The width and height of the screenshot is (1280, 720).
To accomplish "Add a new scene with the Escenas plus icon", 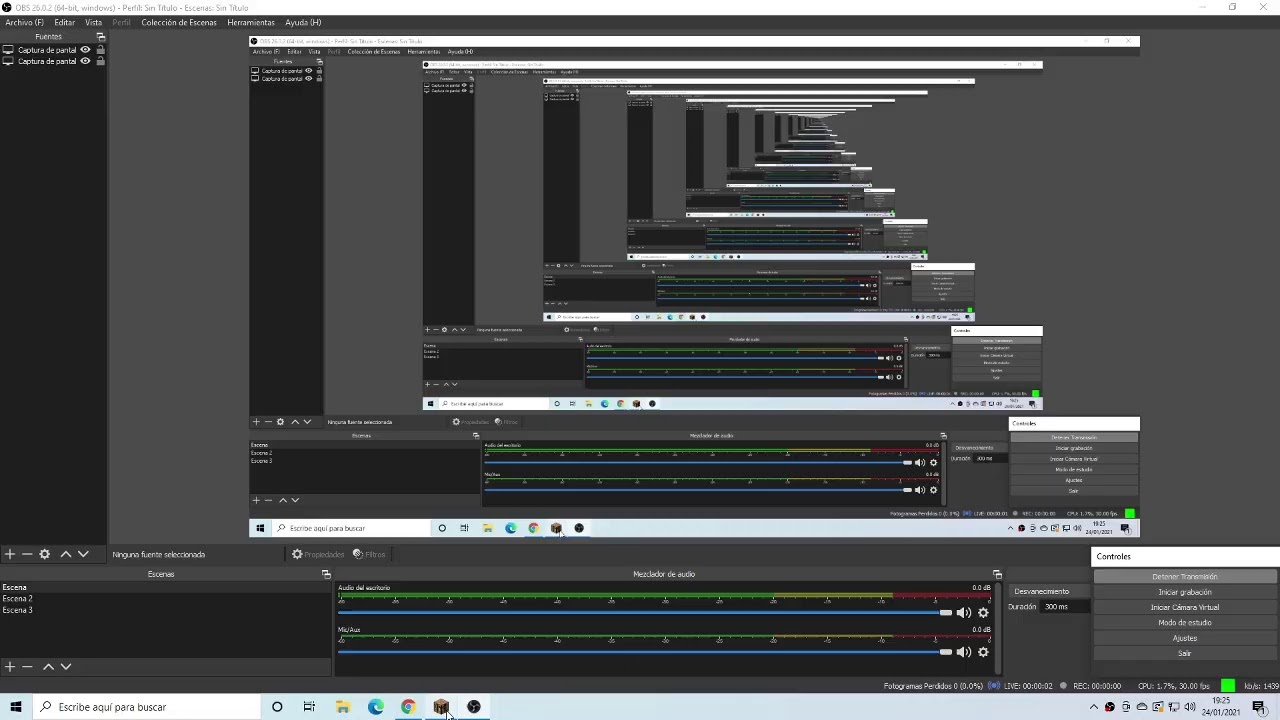I will coord(9,666).
